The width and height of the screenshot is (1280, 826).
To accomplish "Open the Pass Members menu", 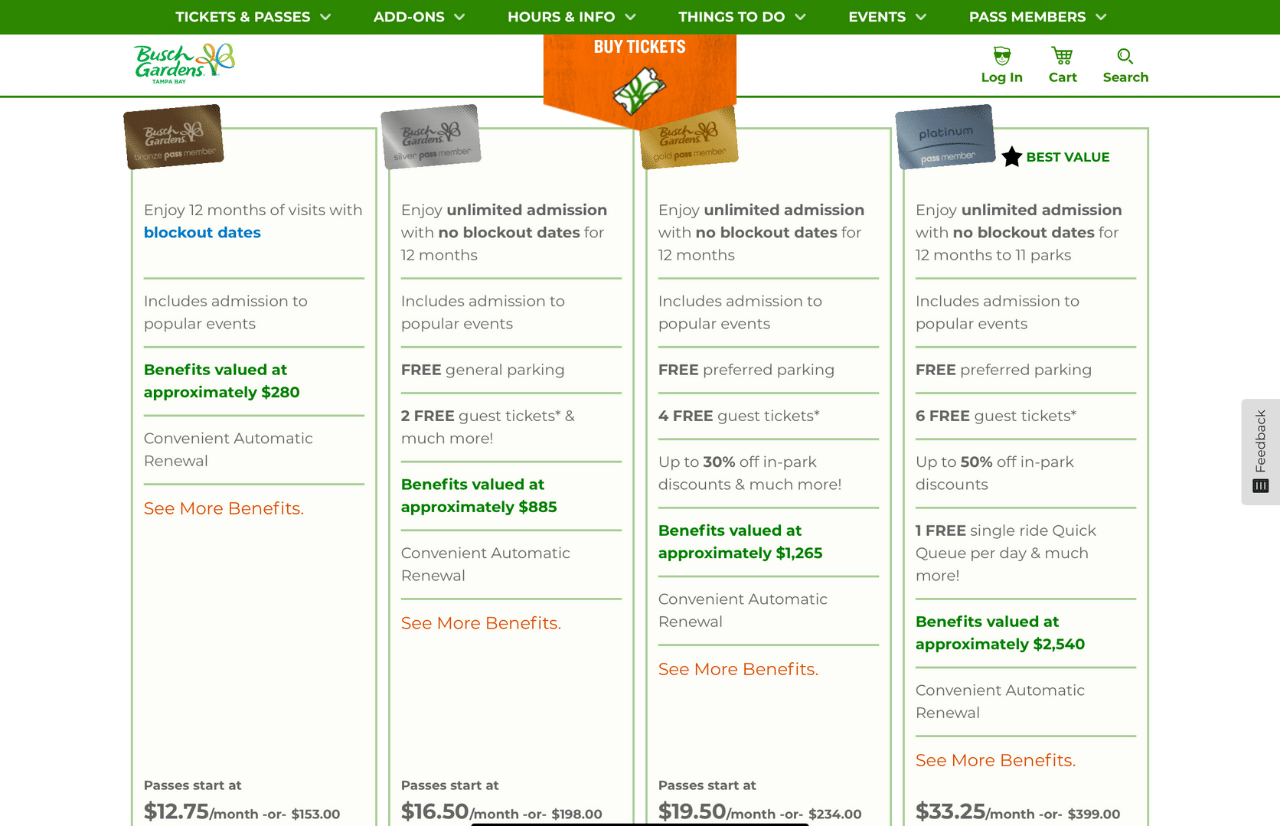I will (1027, 17).
